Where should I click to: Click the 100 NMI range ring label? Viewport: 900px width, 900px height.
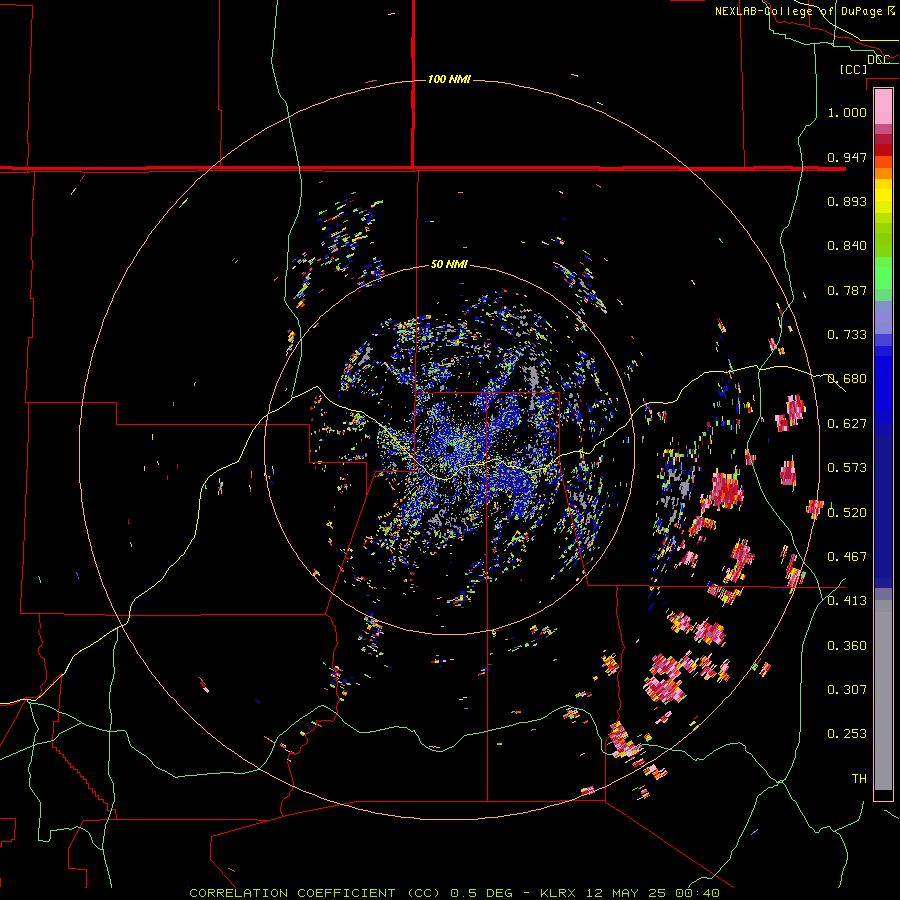coord(449,79)
